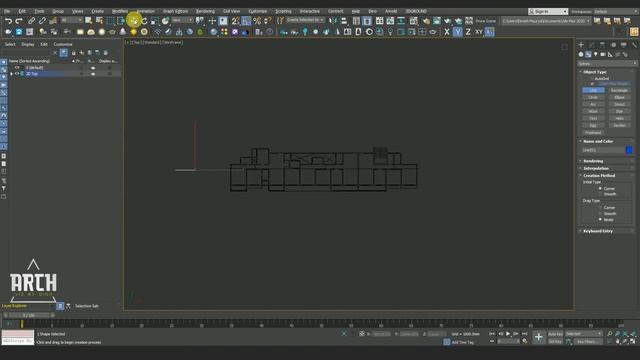The image size is (640, 360).
Task: Open the Hierarchy tab in command panel
Action: point(602,45)
